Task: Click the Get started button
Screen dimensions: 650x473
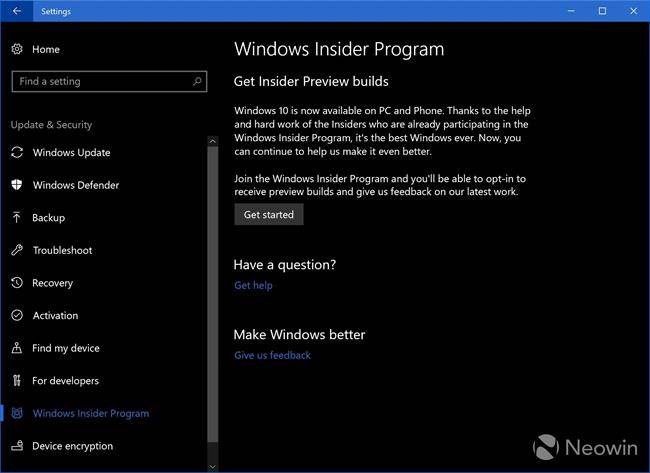Action: point(269,214)
